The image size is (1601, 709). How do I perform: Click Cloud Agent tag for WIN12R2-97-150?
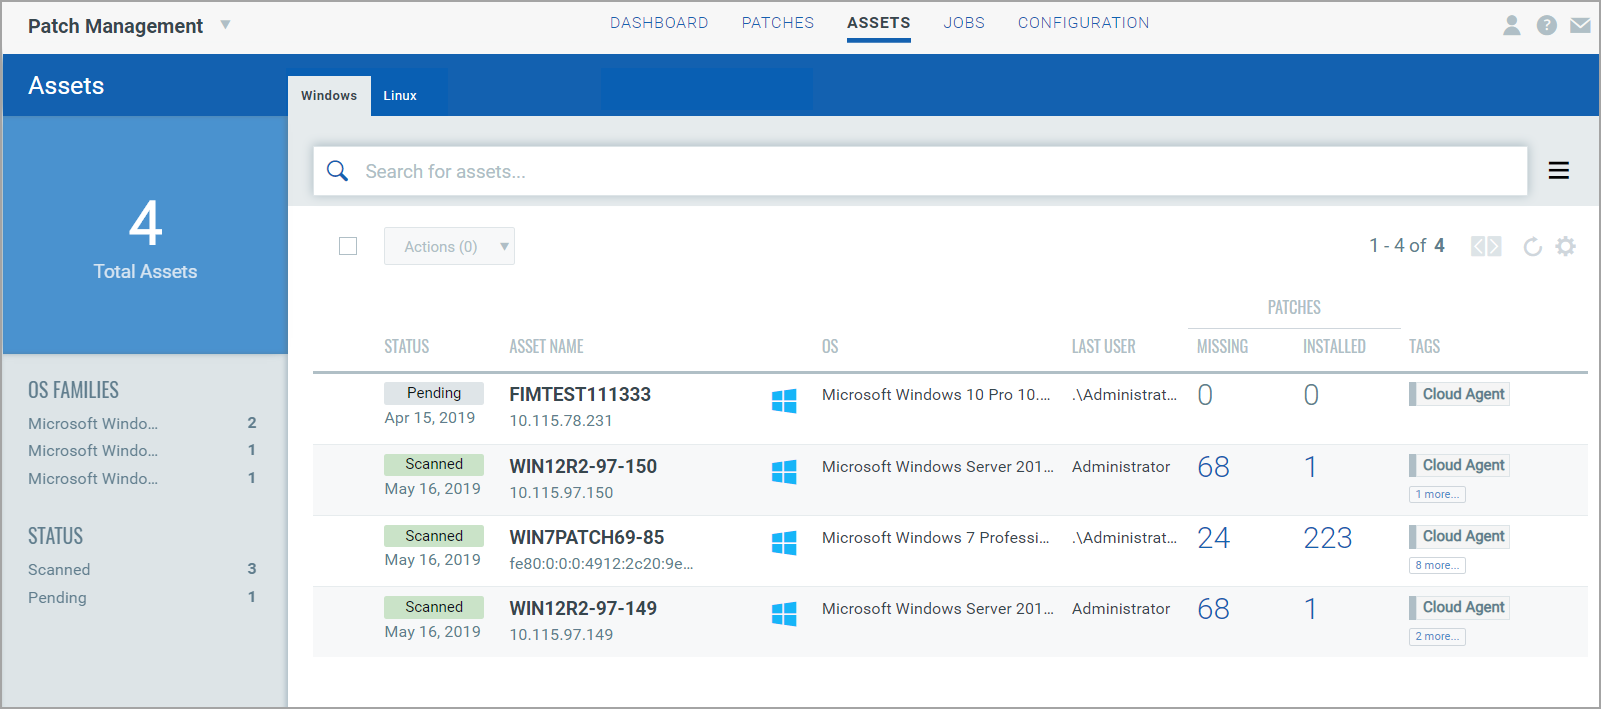pos(1459,465)
